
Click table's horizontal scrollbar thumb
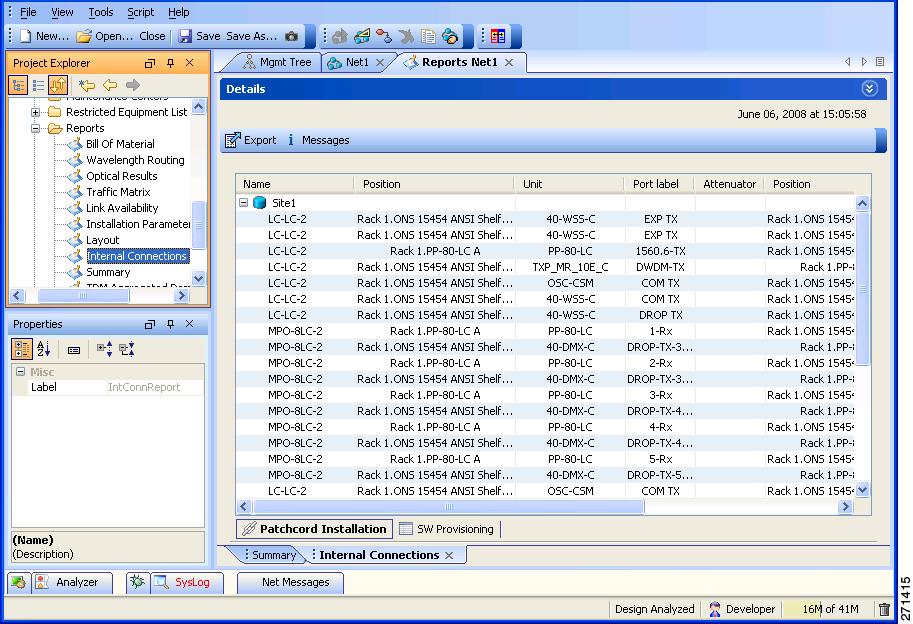tap(448, 506)
